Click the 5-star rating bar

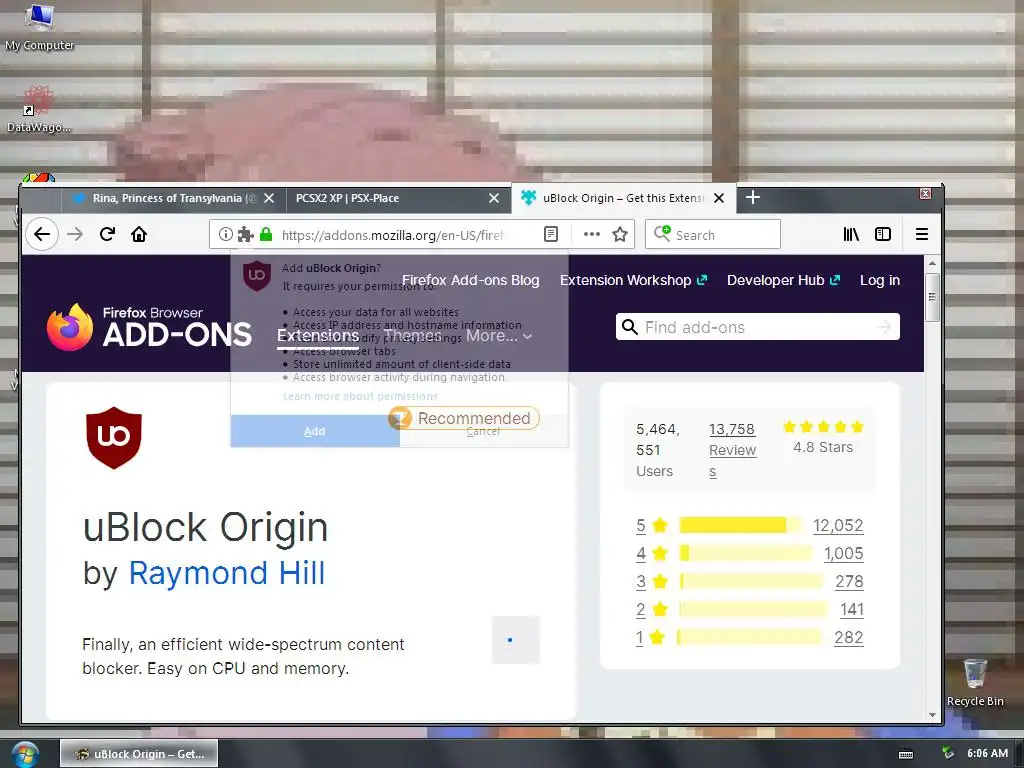(742, 525)
